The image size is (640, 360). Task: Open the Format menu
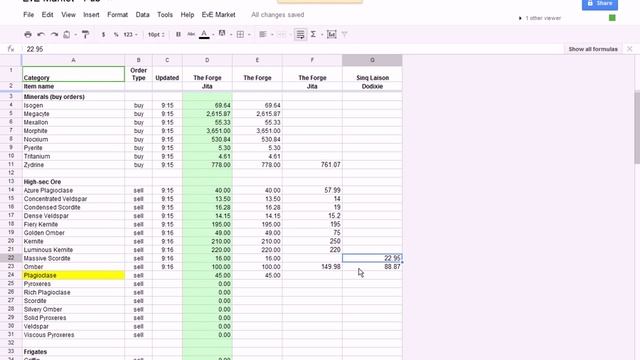(118, 15)
